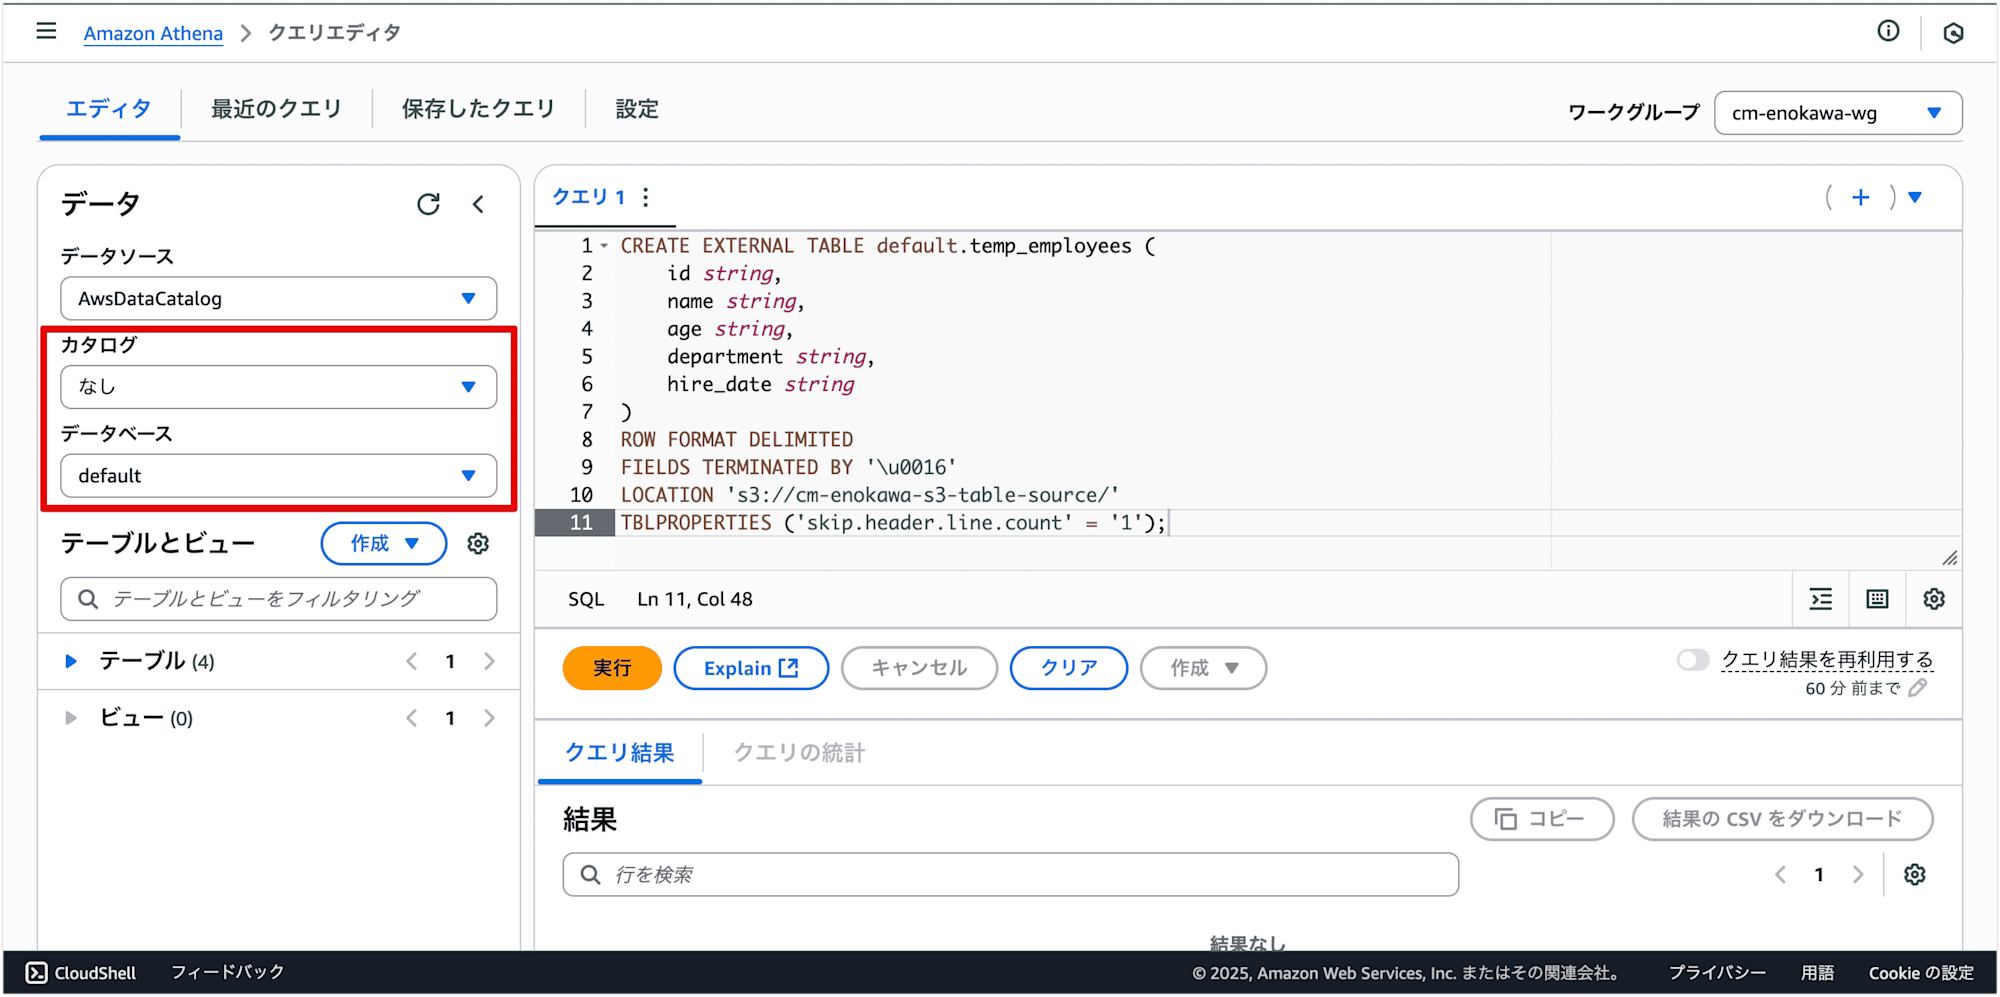The height and width of the screenshot is (997, 2000).
Task: Run the query with 実行 button
Action: 612,668
